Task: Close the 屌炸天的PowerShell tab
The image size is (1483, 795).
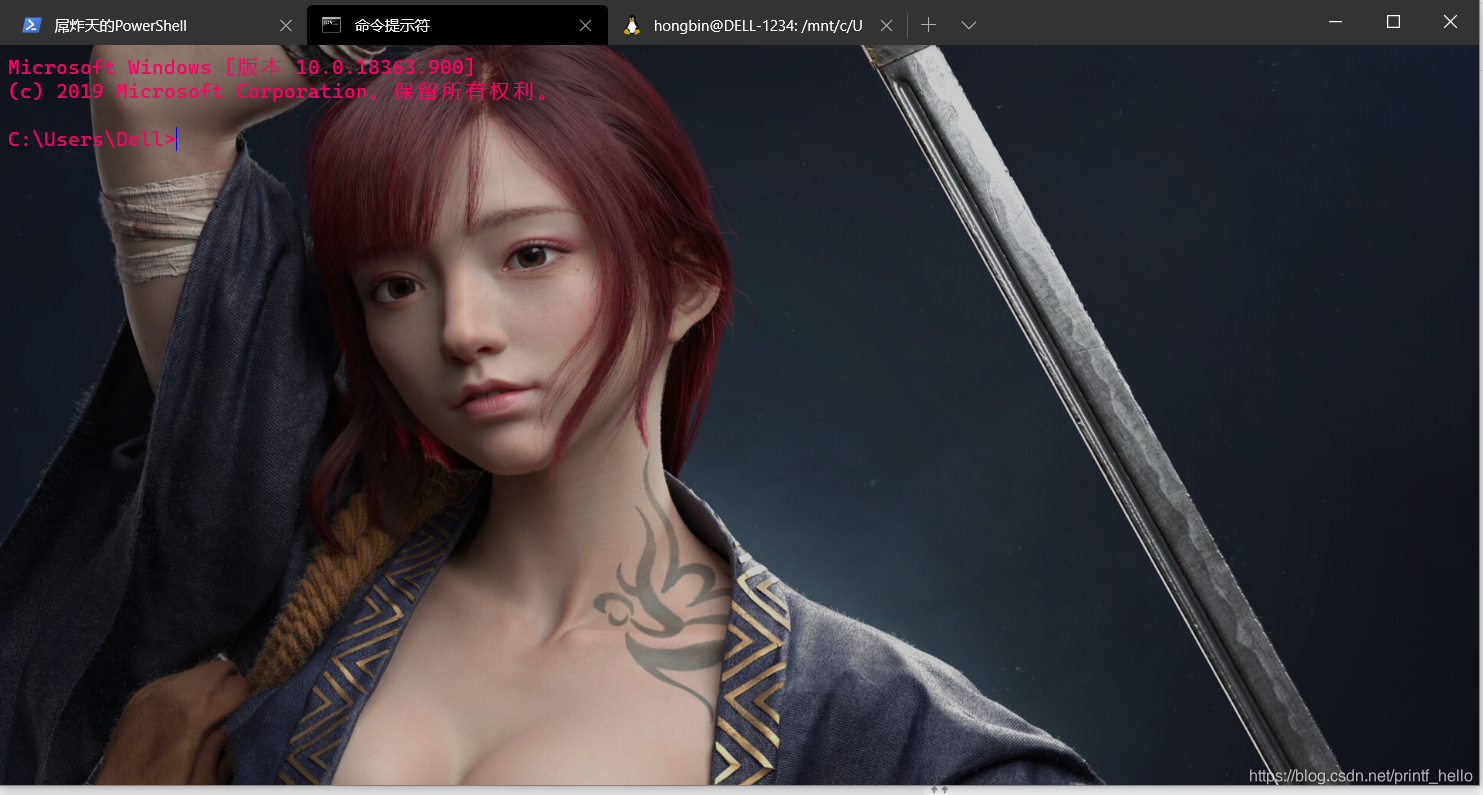Action: pyautogui.click(x=286, y=26)
